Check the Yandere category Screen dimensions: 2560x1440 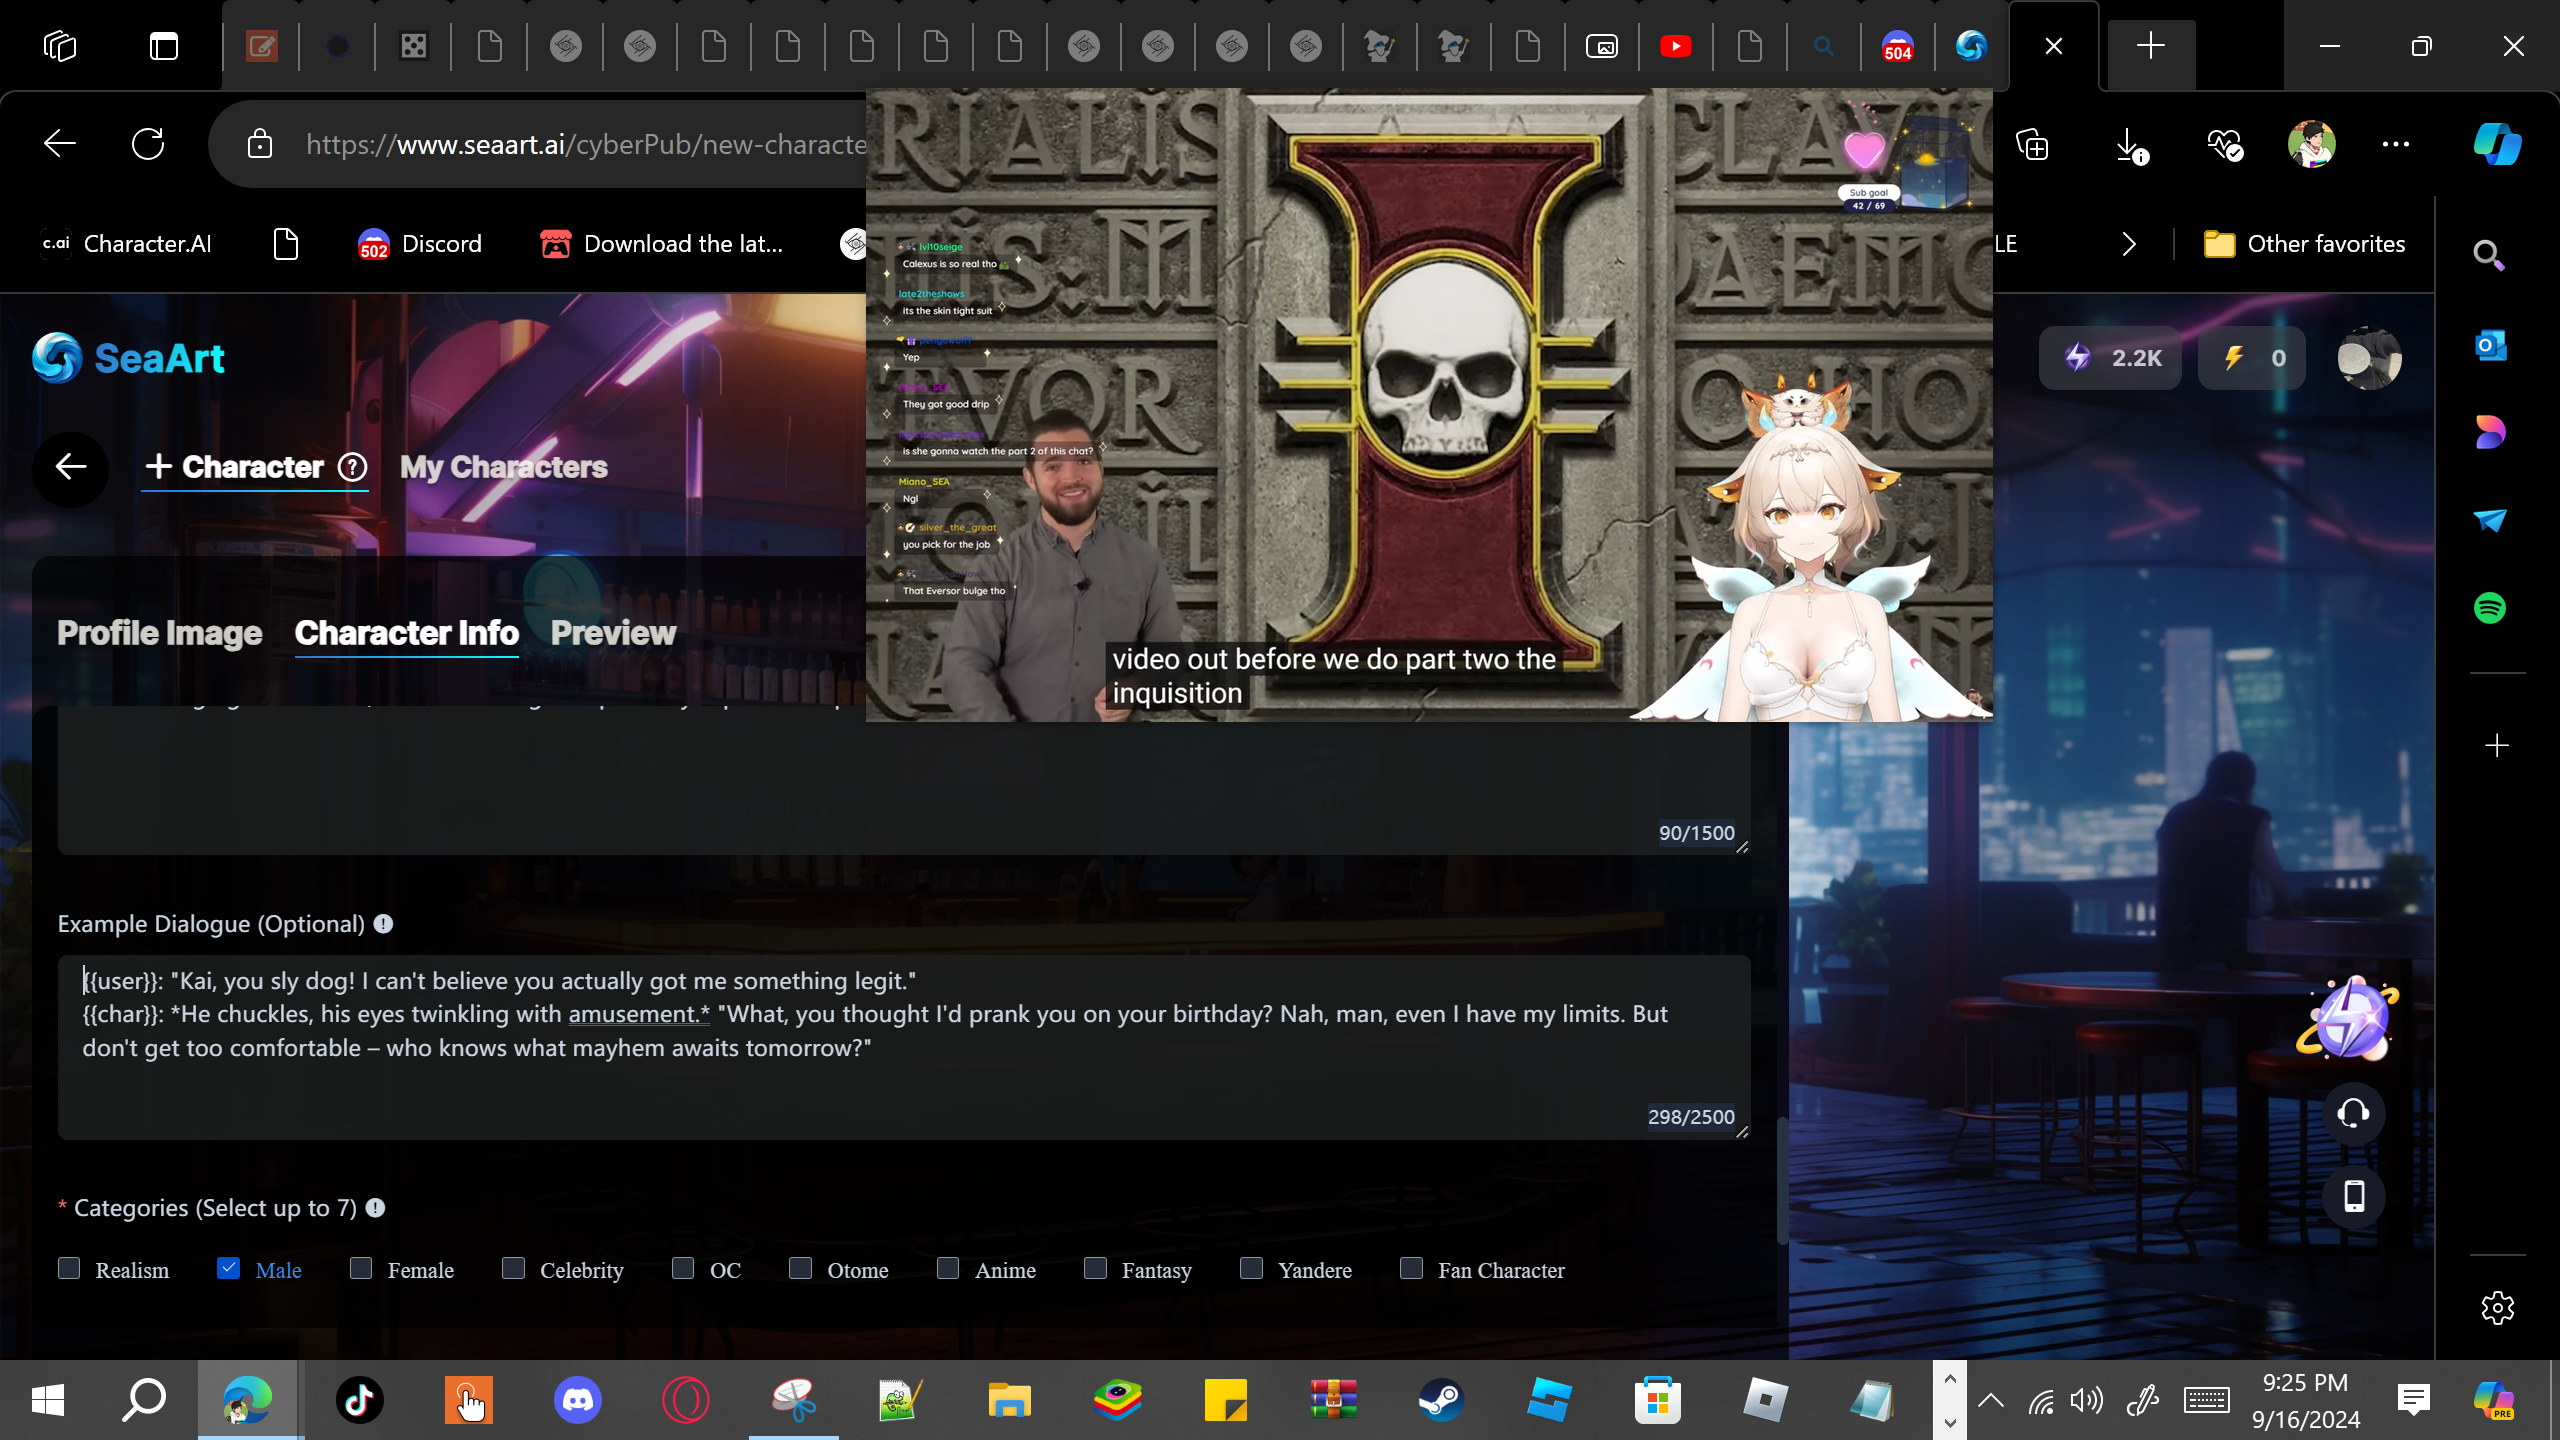(1251, 1269)
